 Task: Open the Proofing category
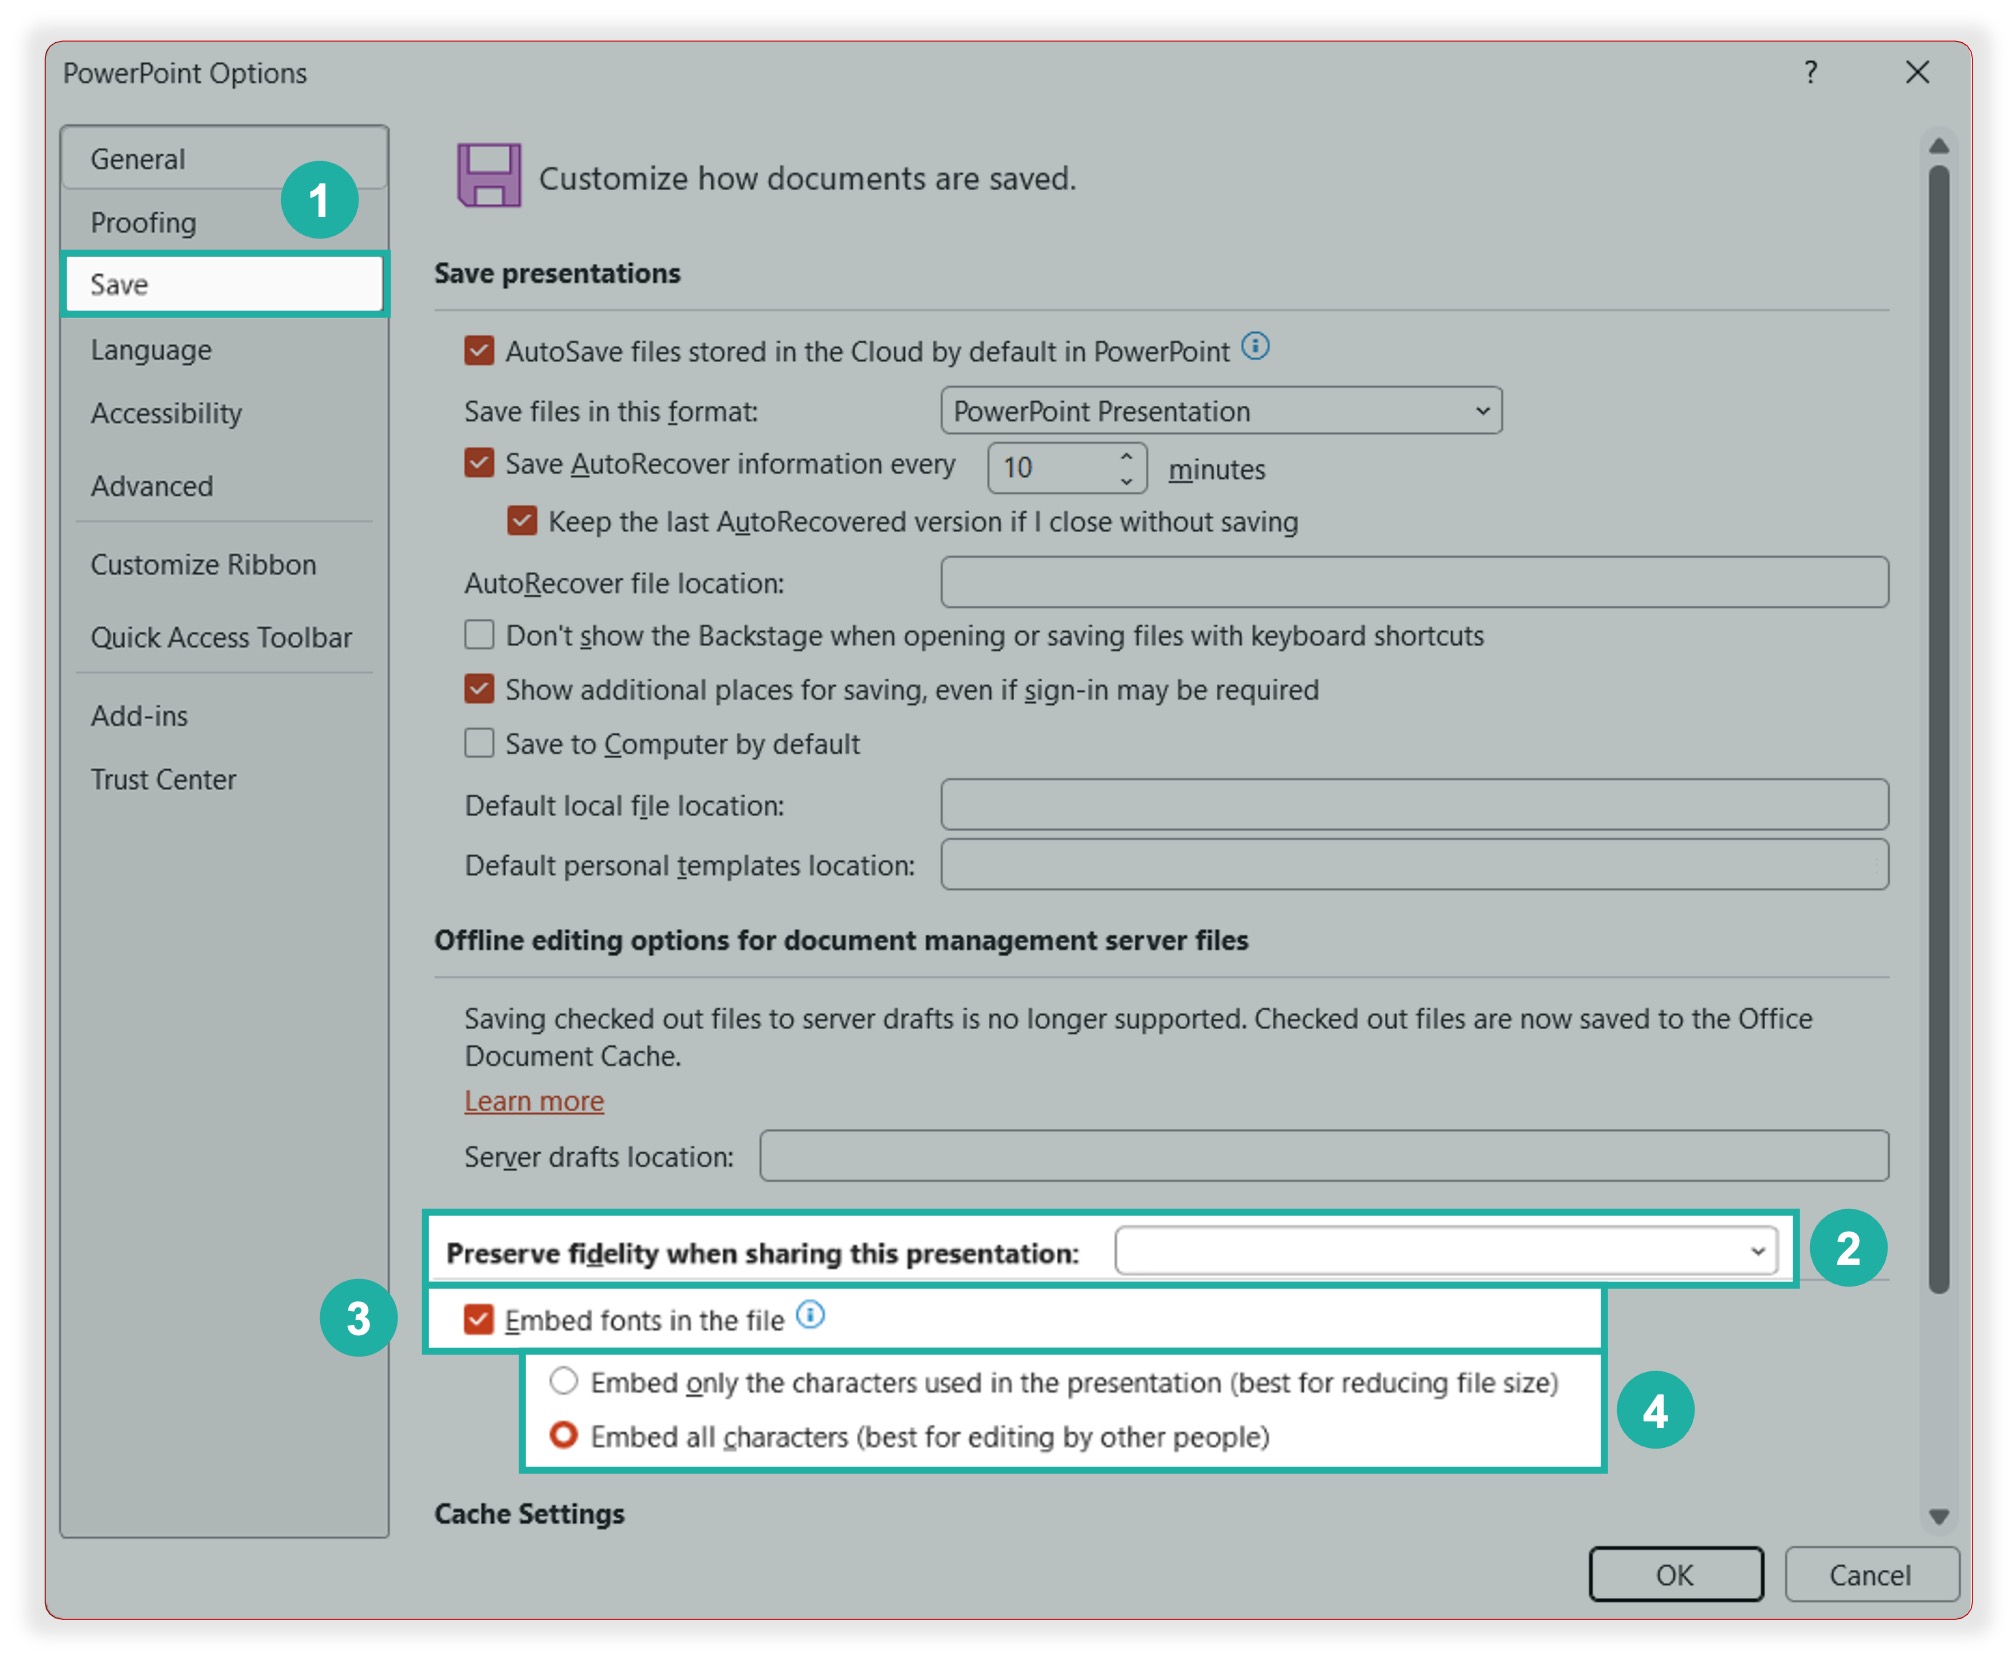click(x=224, y=222)
